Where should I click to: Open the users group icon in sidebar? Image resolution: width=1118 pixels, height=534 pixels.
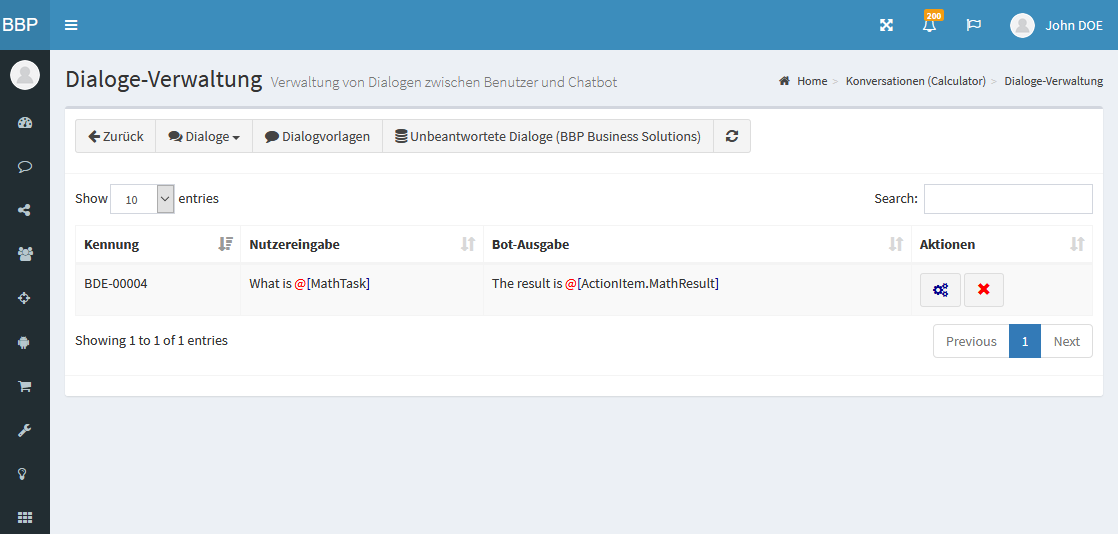[x=25, y=254]
